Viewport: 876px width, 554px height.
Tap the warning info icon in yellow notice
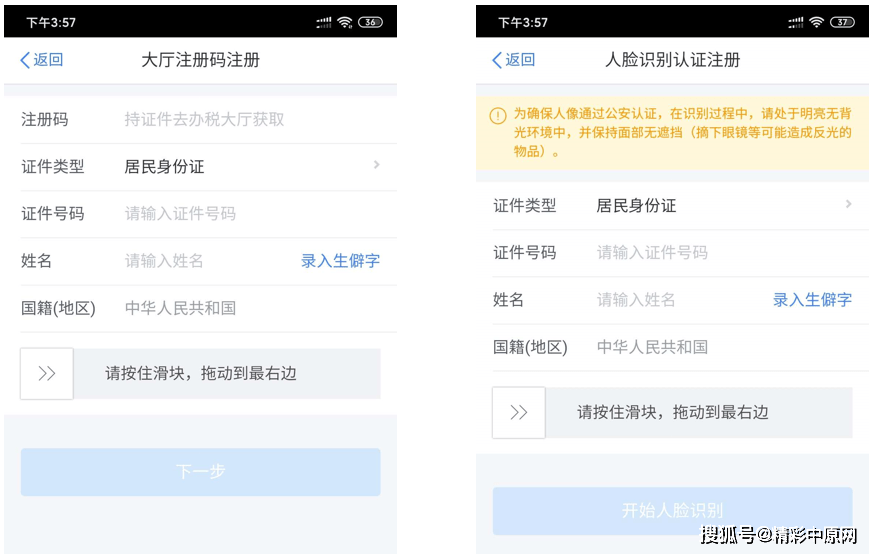click(498, 116)
